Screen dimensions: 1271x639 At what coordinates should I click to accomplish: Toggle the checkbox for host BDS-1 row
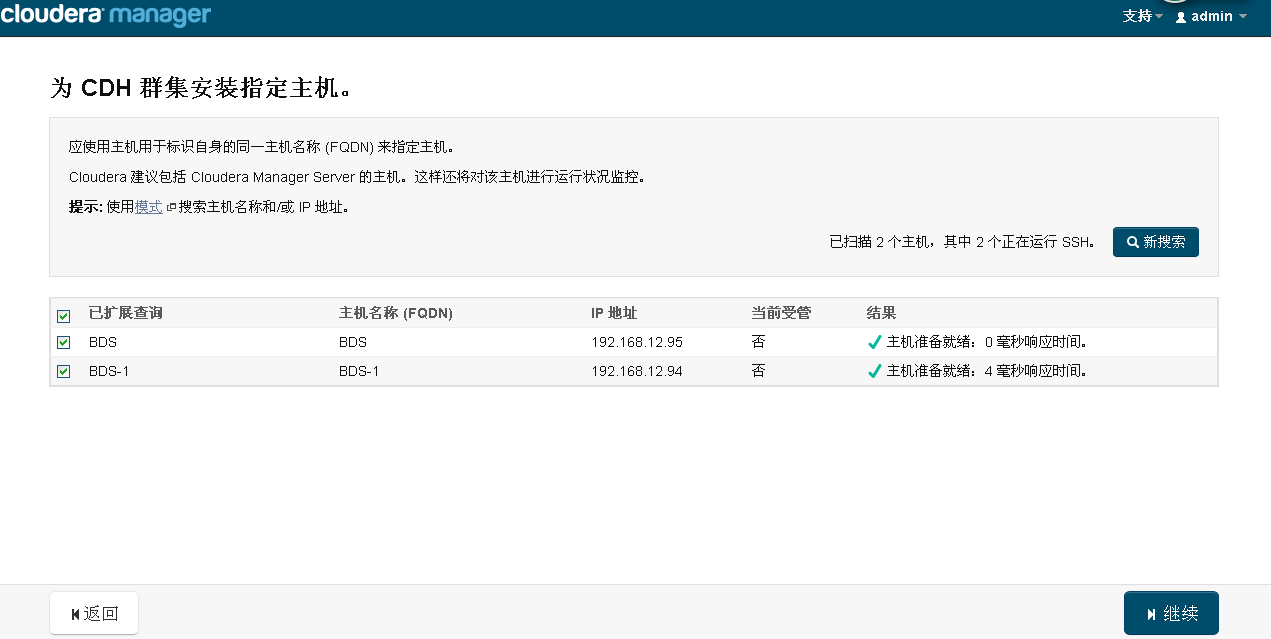coord(64,372)
